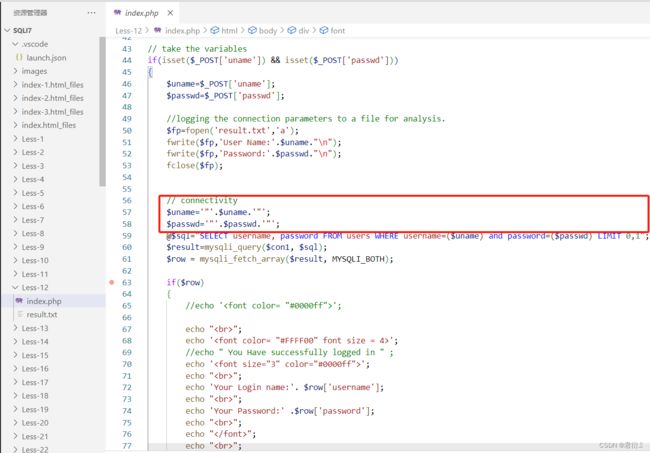Expand the index.html_files folder
The image size is (650, 453).
click(15, 125)
